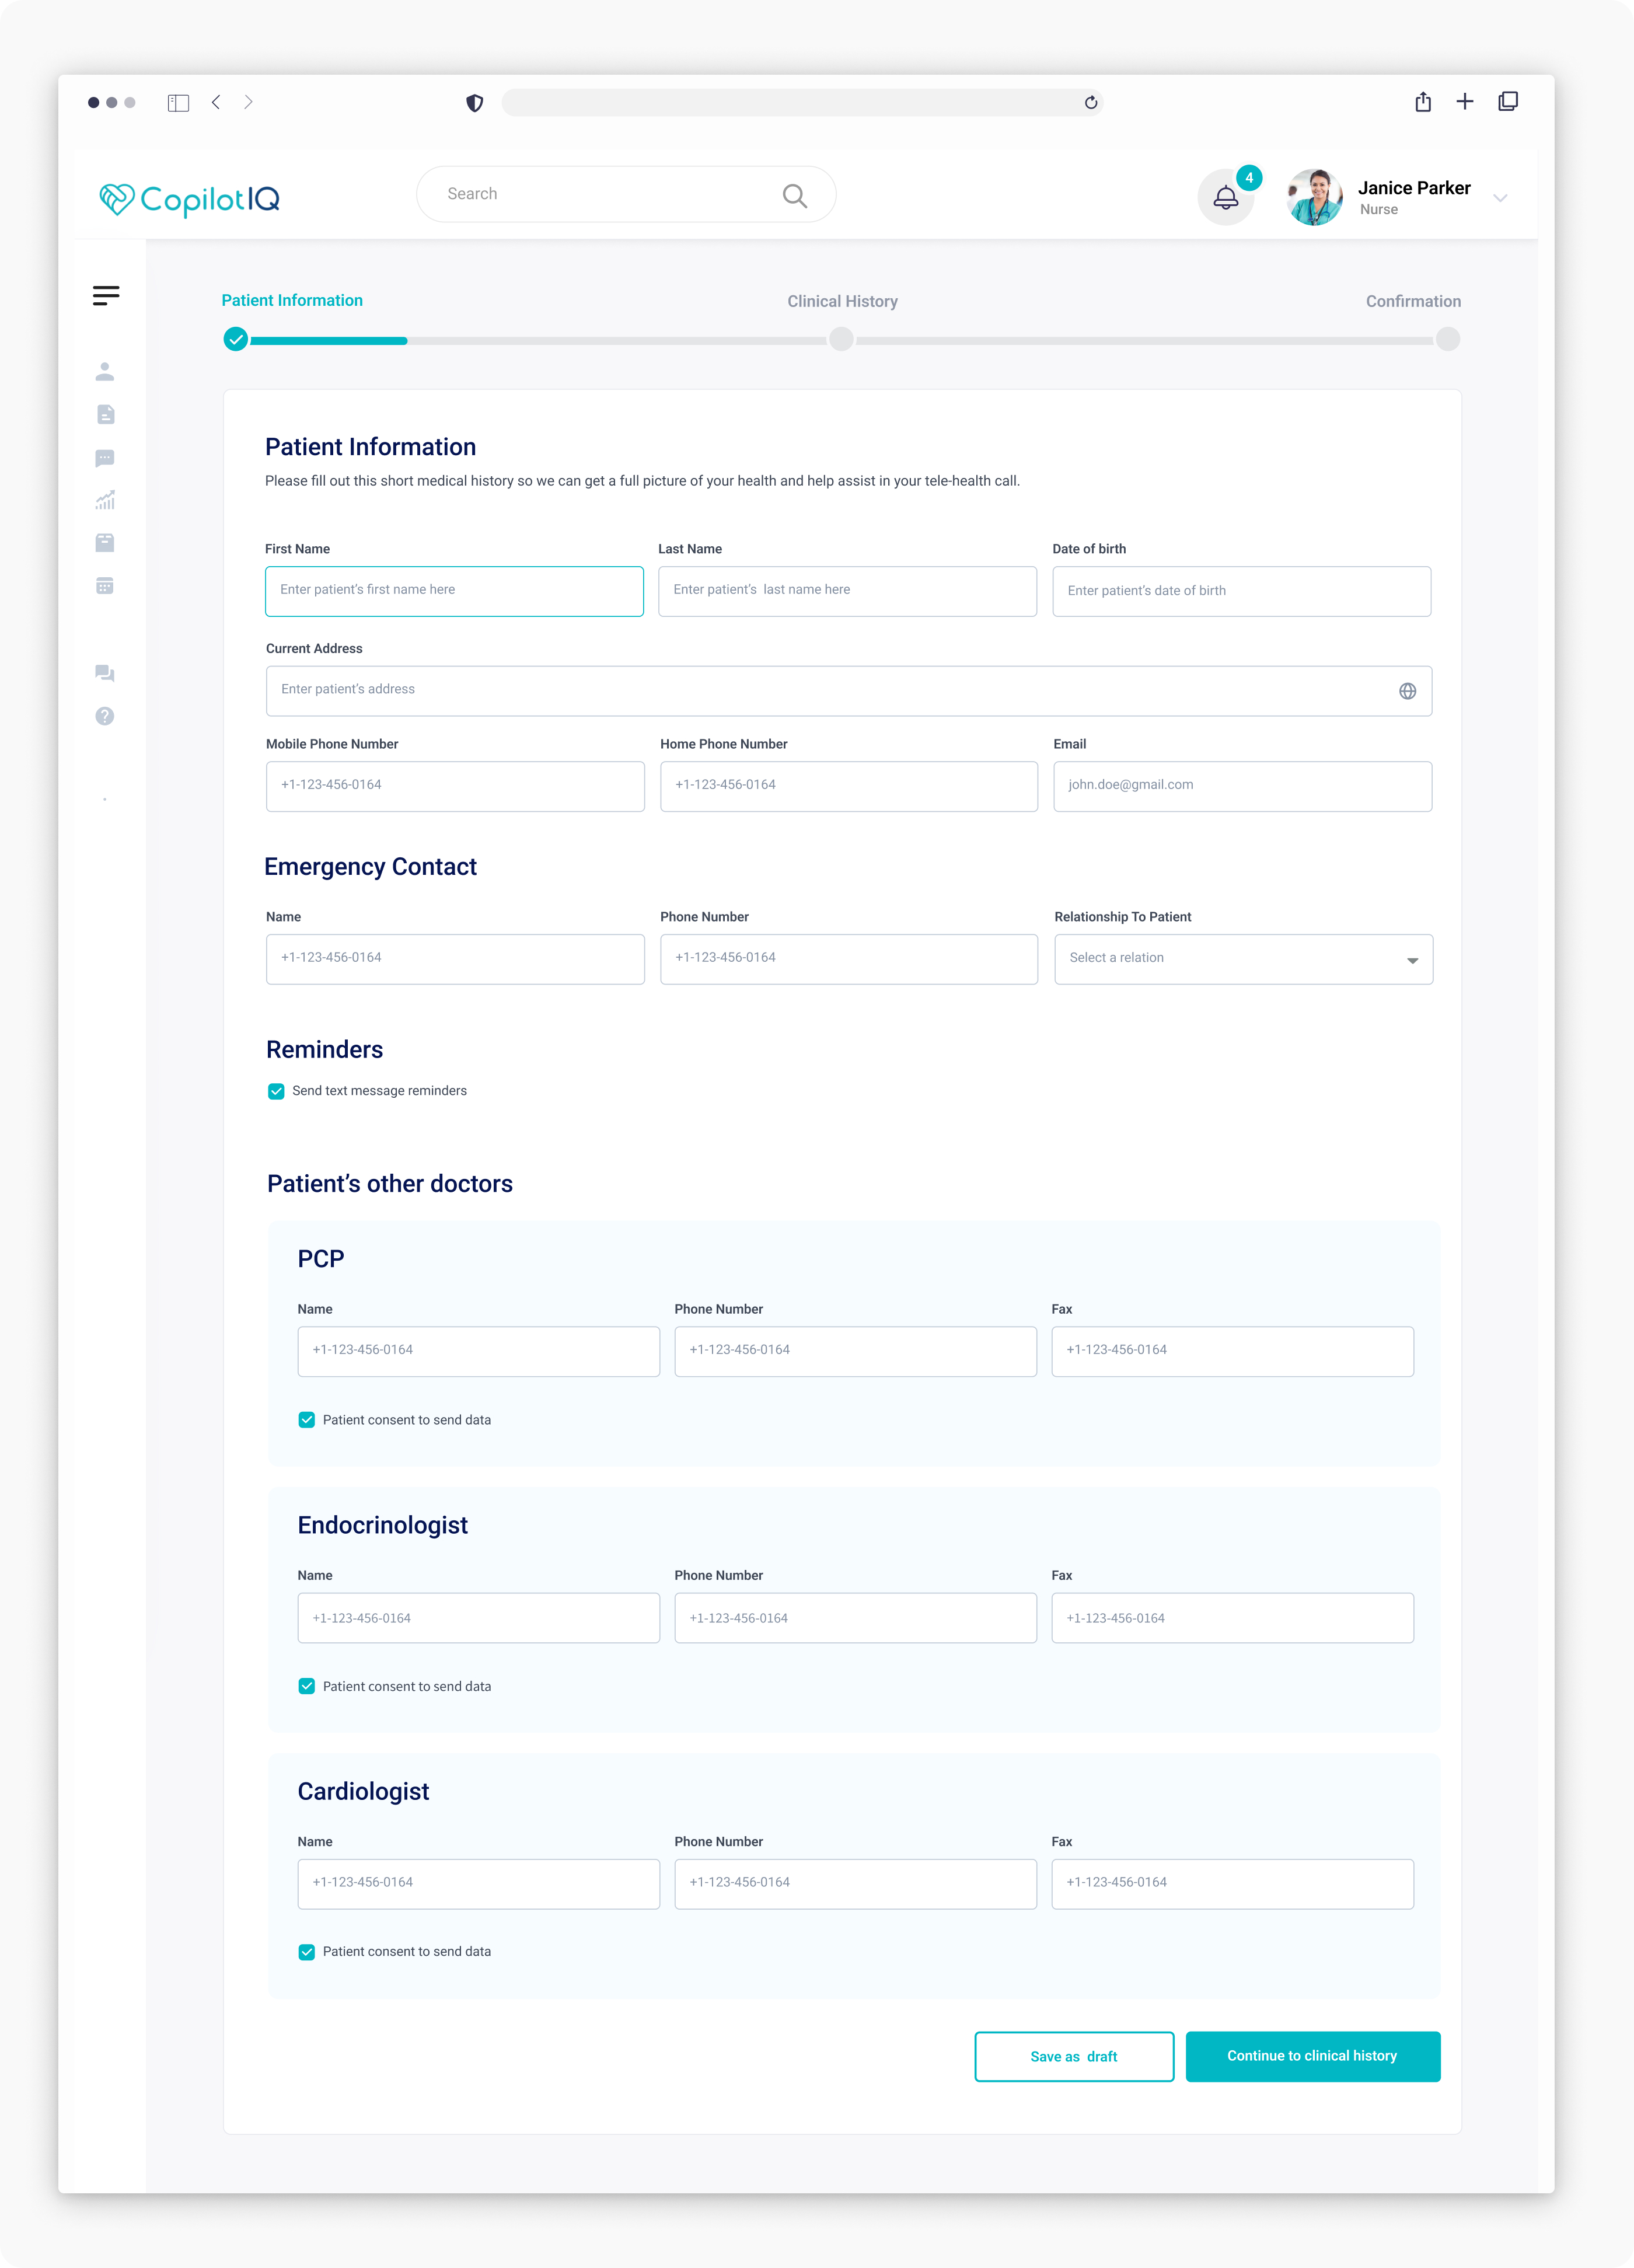Click Continue to clinical history button

tap(1312, 2056)
